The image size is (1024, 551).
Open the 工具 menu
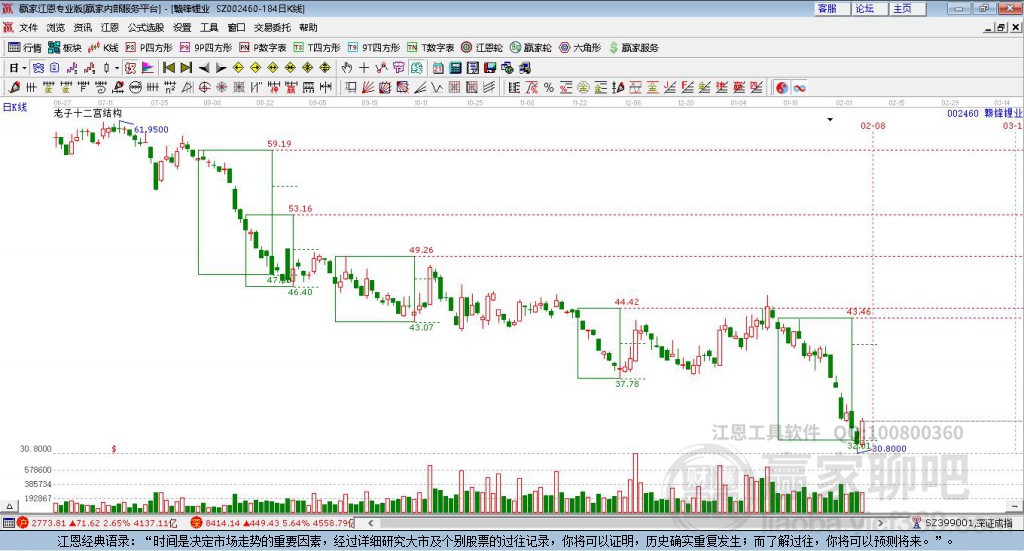[209, 27]
